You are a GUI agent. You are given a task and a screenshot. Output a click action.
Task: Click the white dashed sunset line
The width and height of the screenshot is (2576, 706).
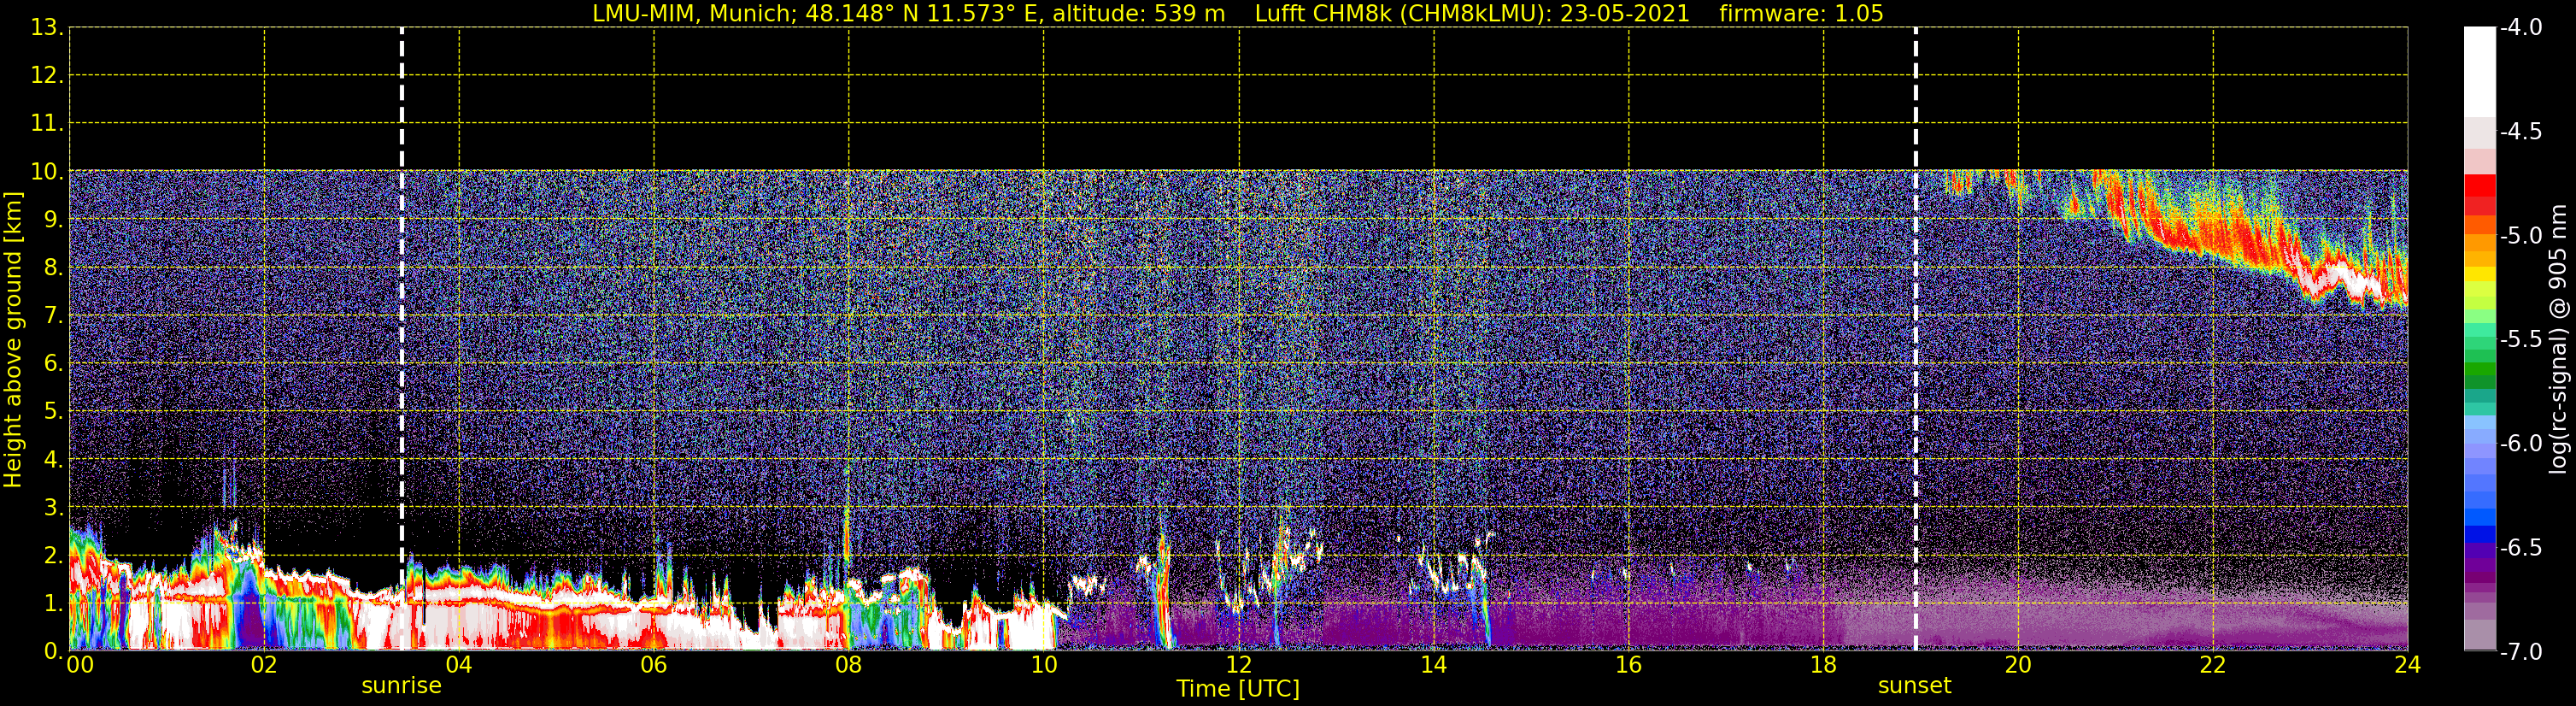tap(1916, 300)
